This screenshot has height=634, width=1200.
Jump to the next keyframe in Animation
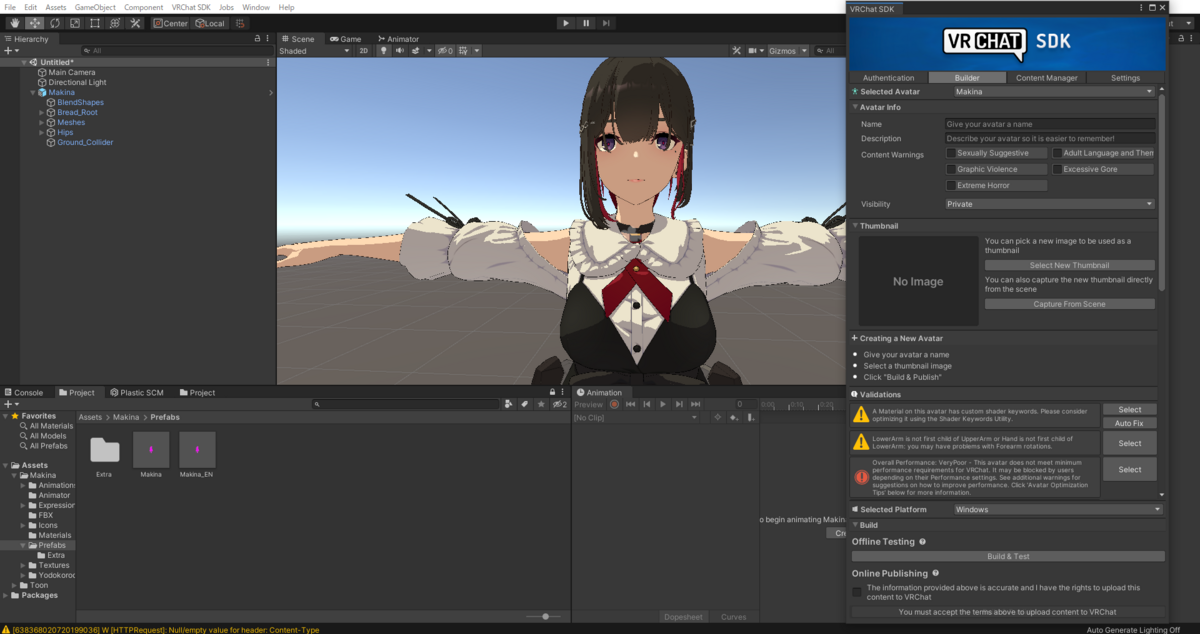pos(679,404)
